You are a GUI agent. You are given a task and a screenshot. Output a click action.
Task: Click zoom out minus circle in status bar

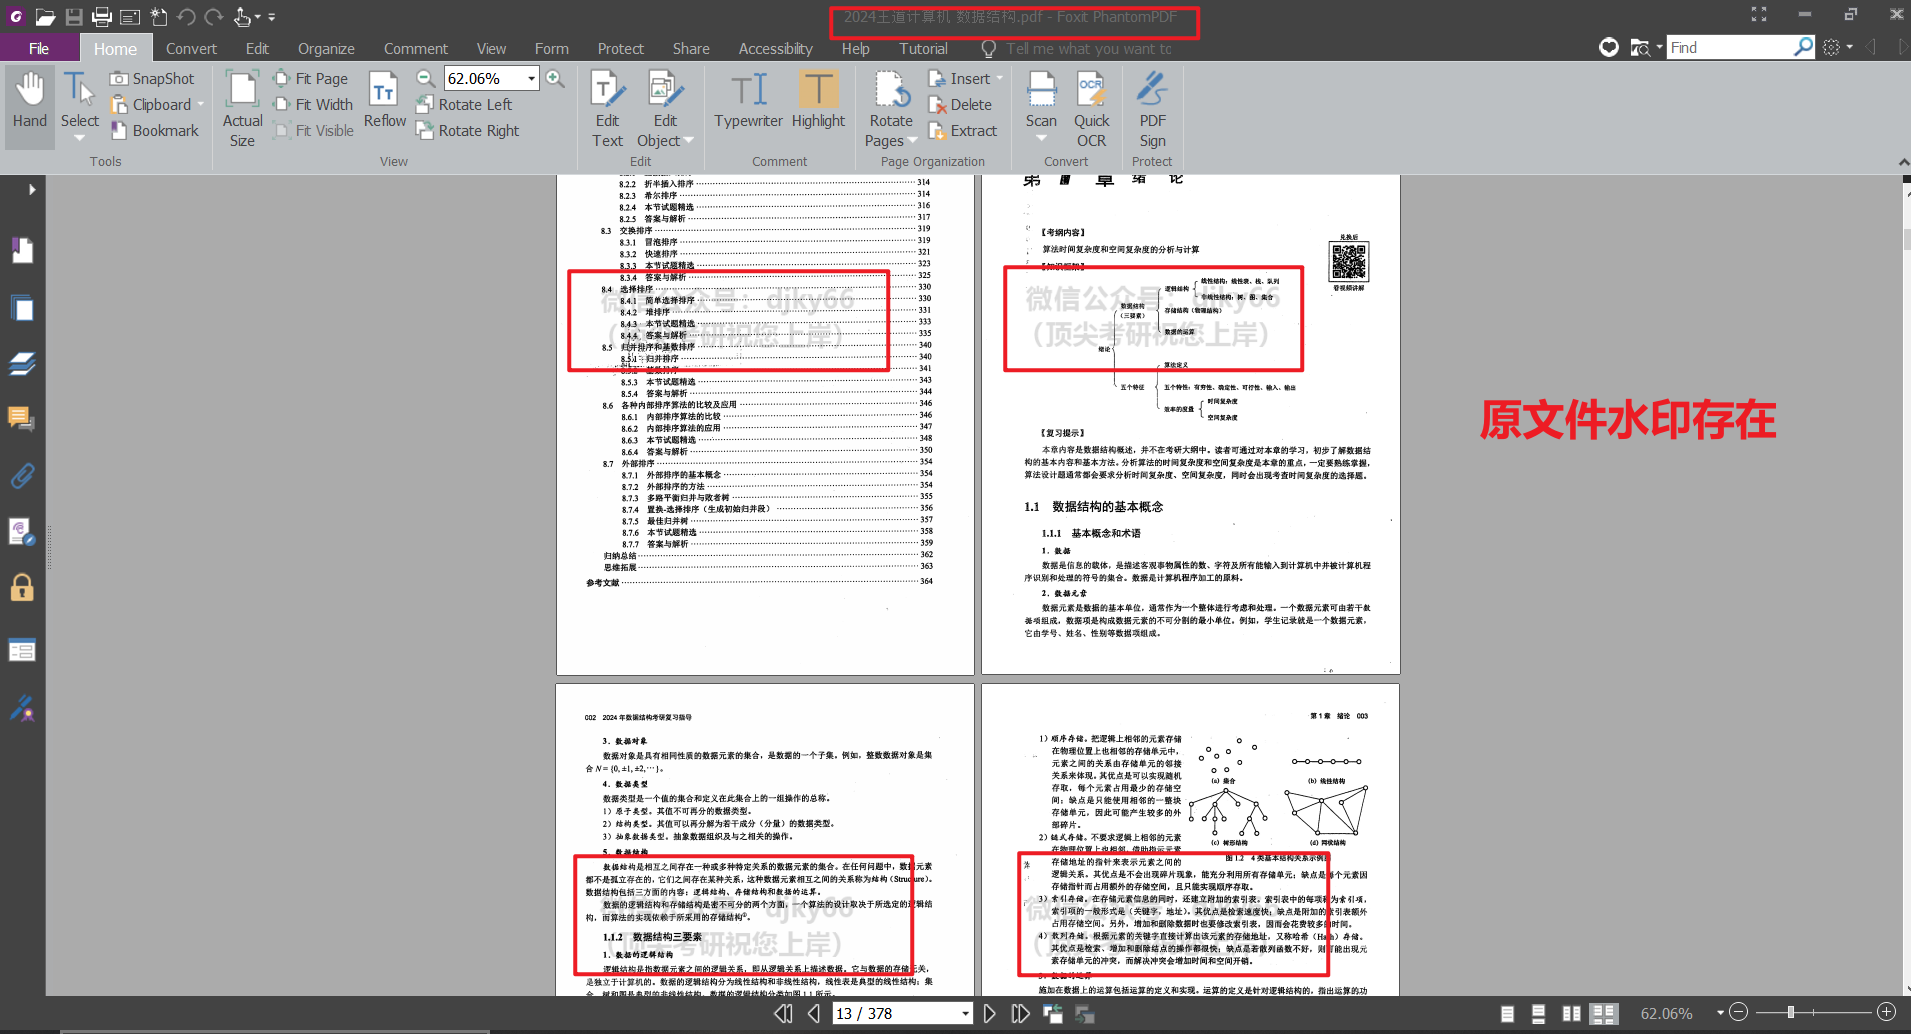(x=1738, y=1012)
